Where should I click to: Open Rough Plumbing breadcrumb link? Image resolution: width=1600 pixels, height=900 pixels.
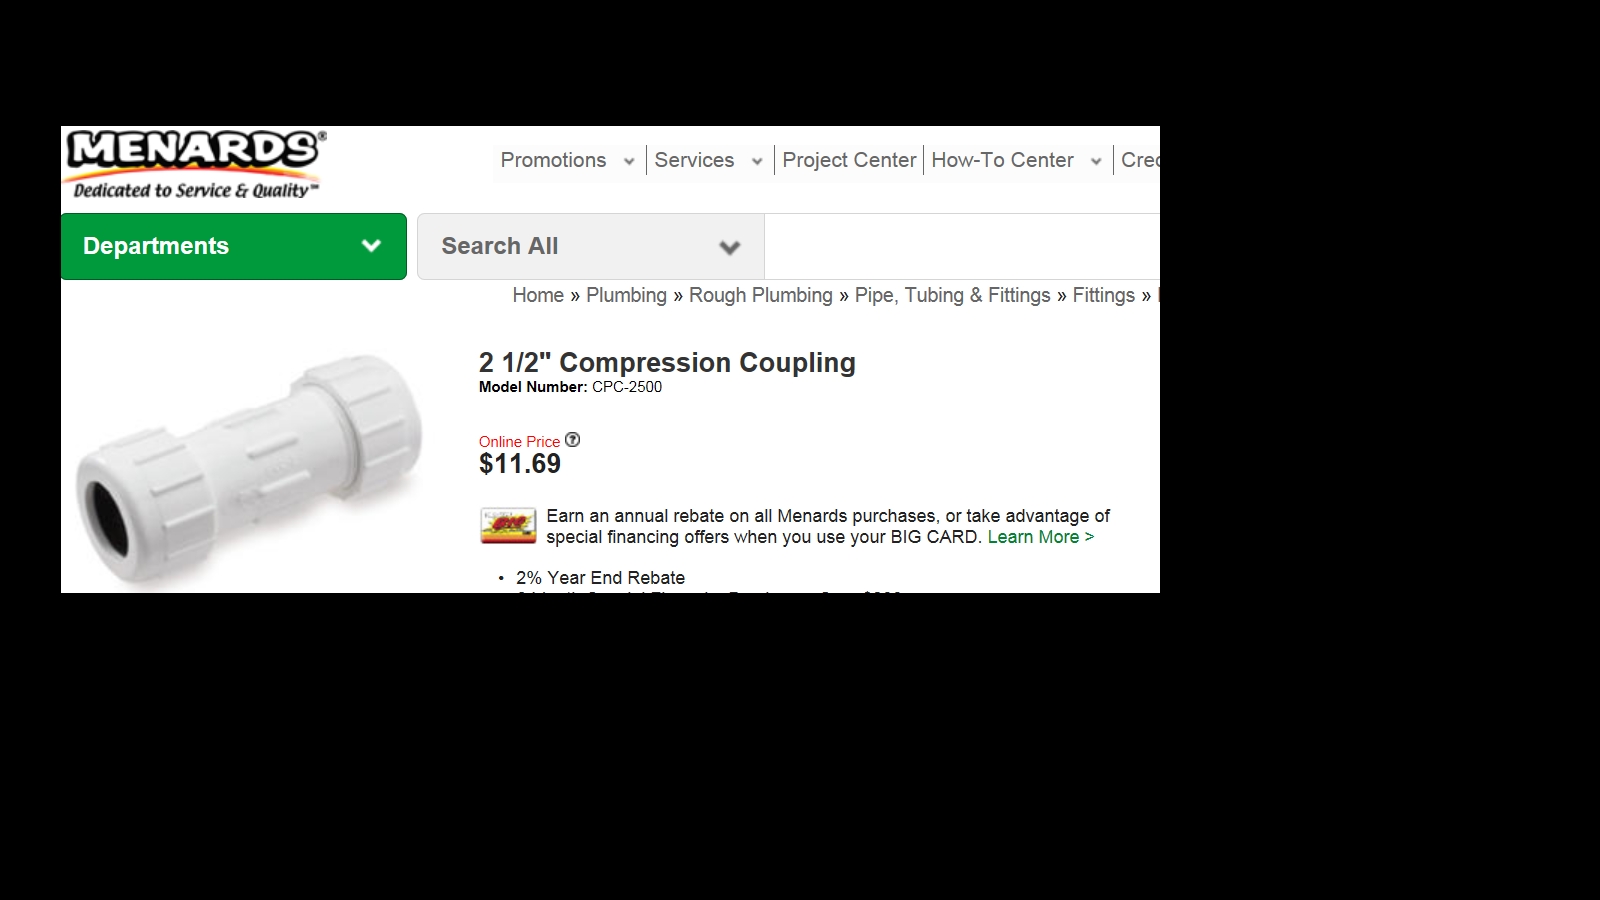coord(760,295)
